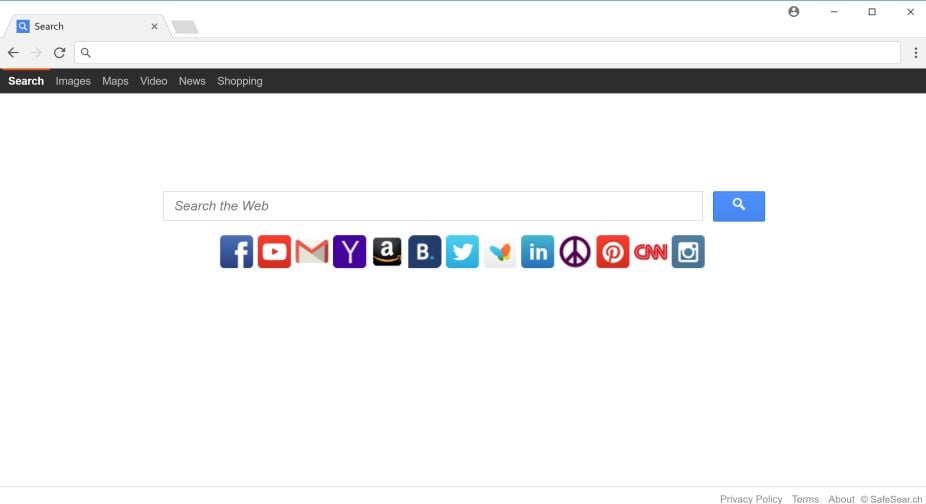This screenshot has width=926, height=504.
Task: Open the Facebook shortcut icon
Action: coord(236,252)
